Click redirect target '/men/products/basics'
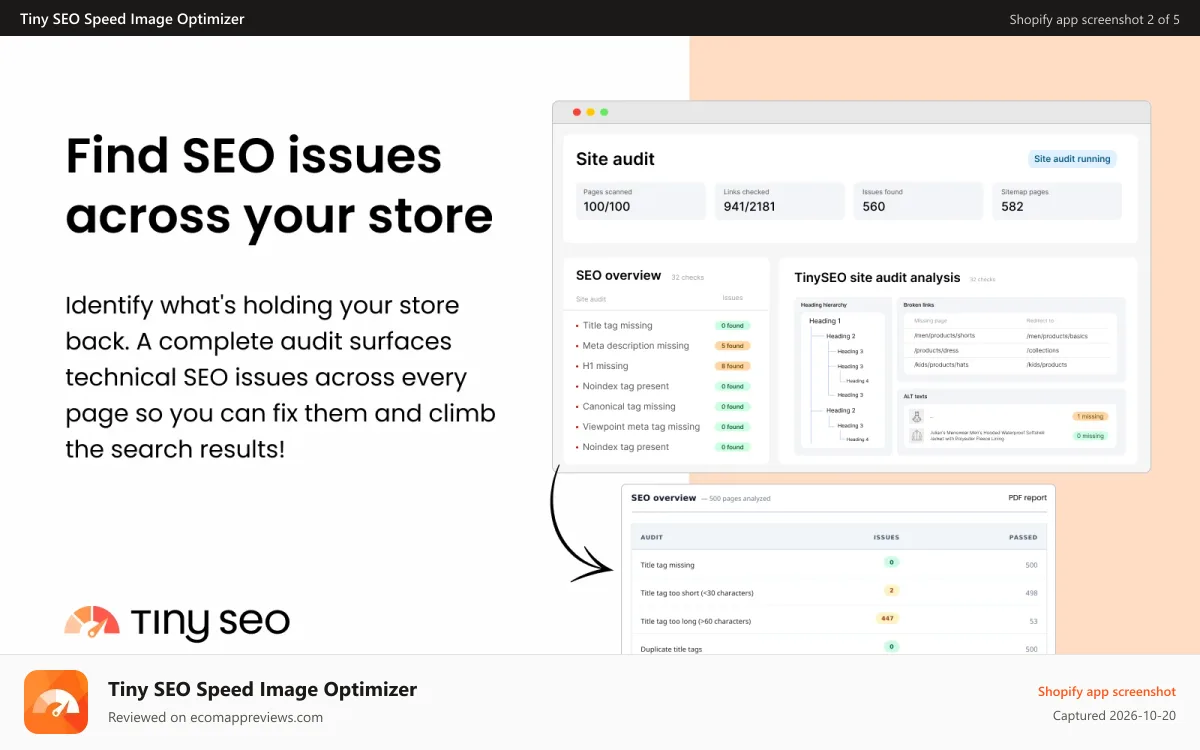The height and width of the screenshot is (750, 1200). 1057,336
